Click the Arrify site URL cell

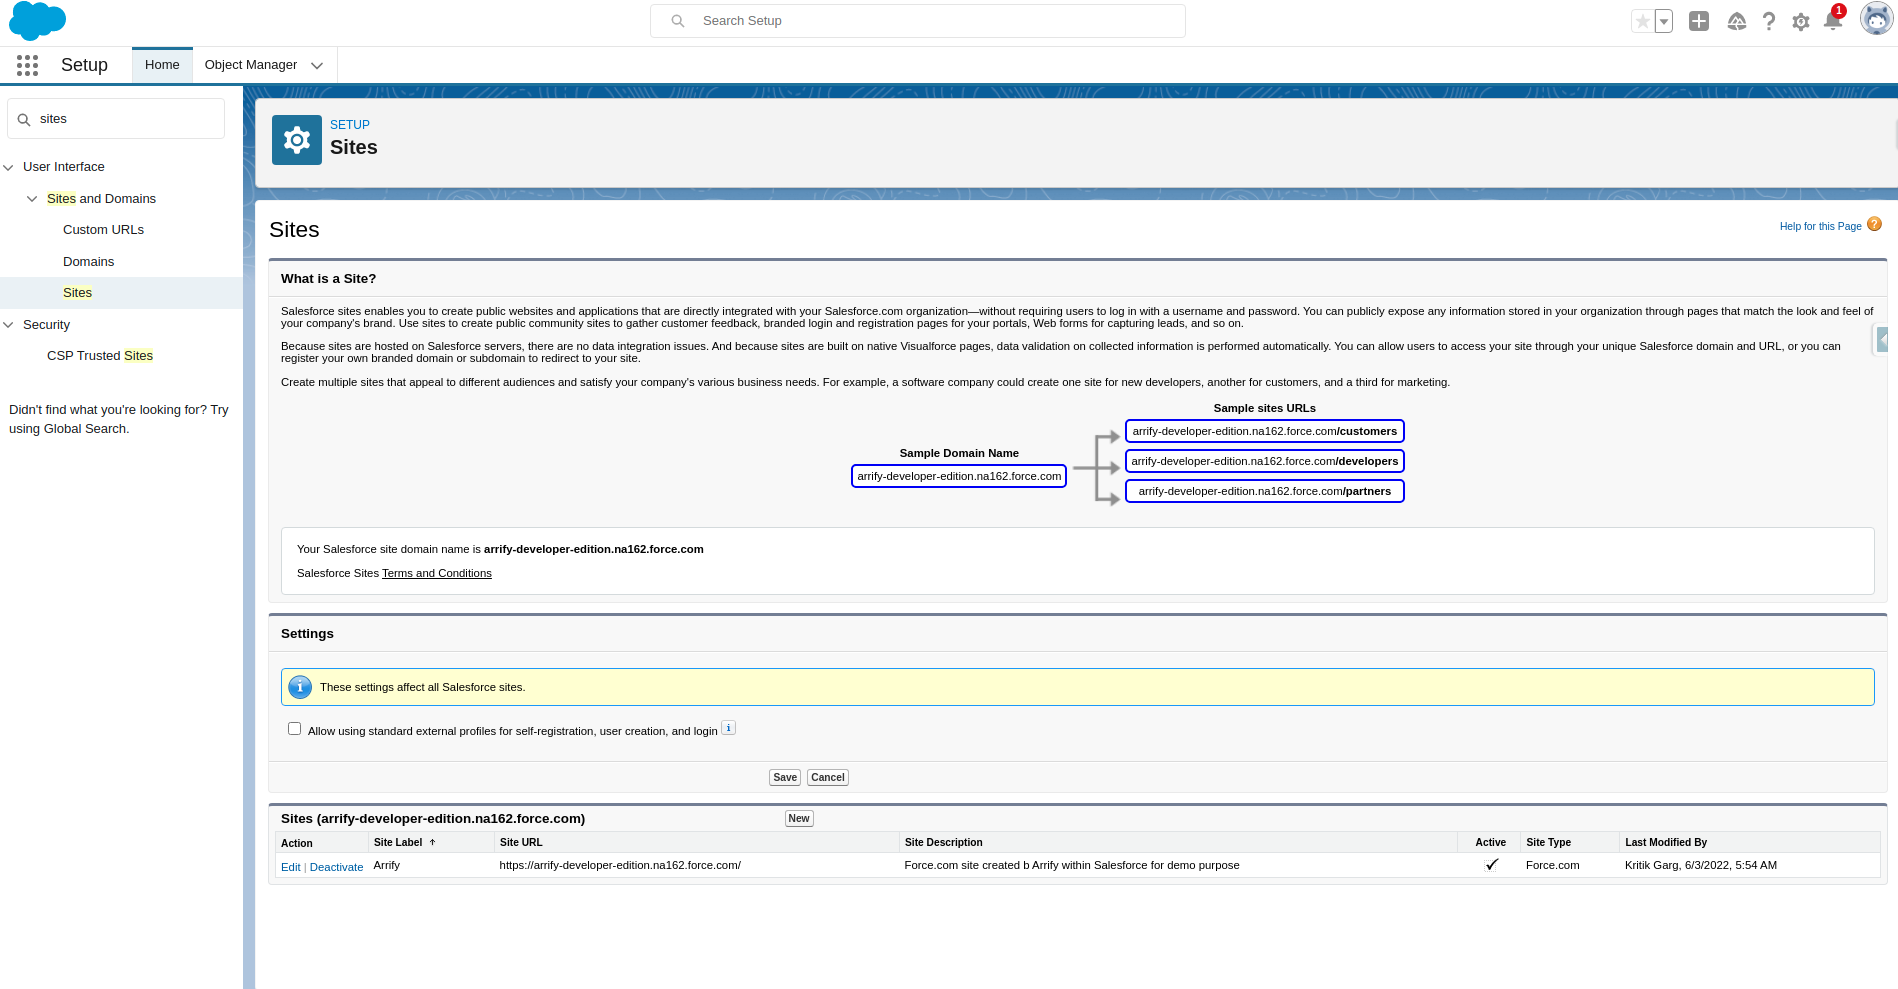[x=620, y=865]
